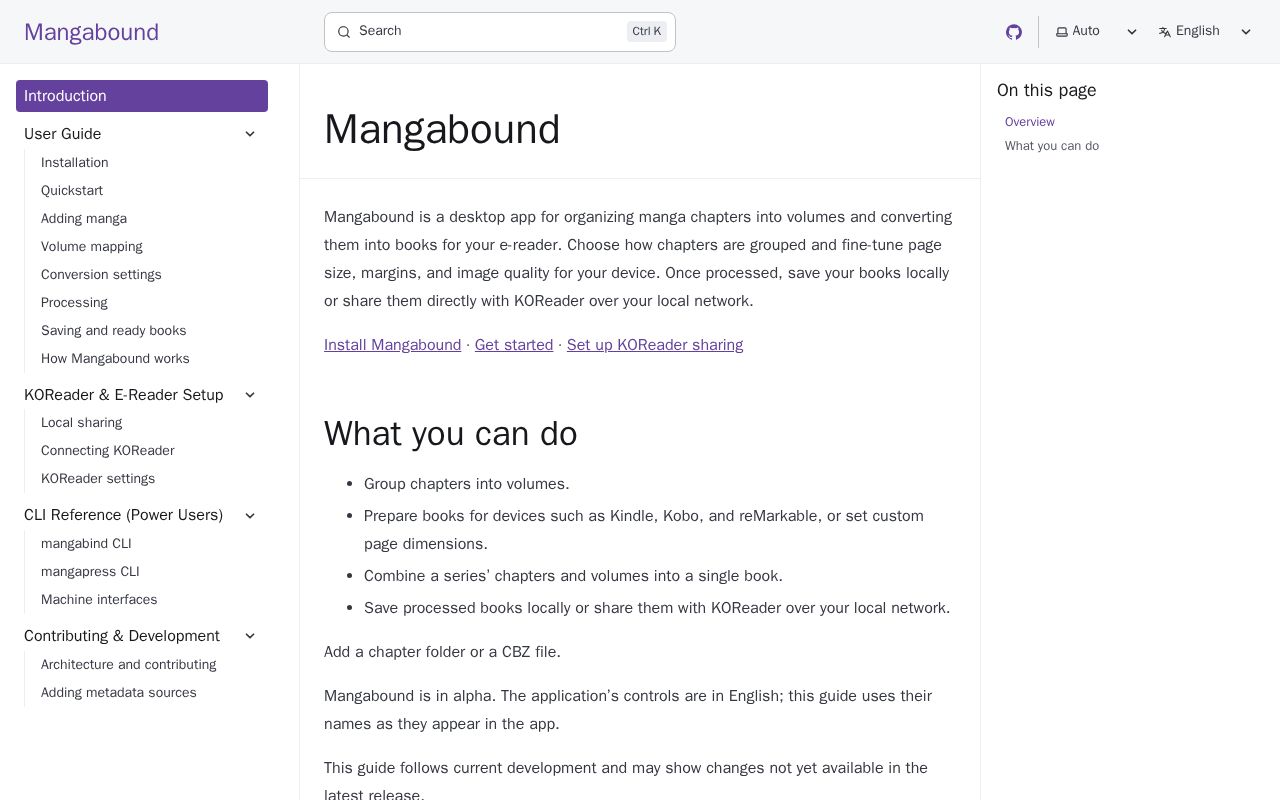
Task: Jump to Overview in On this page
Action: (x=1030, y=122)
